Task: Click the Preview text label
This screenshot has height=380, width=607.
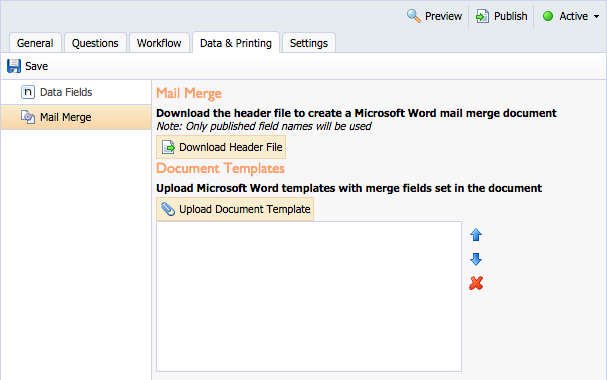Action: click(x=443, y=16)
